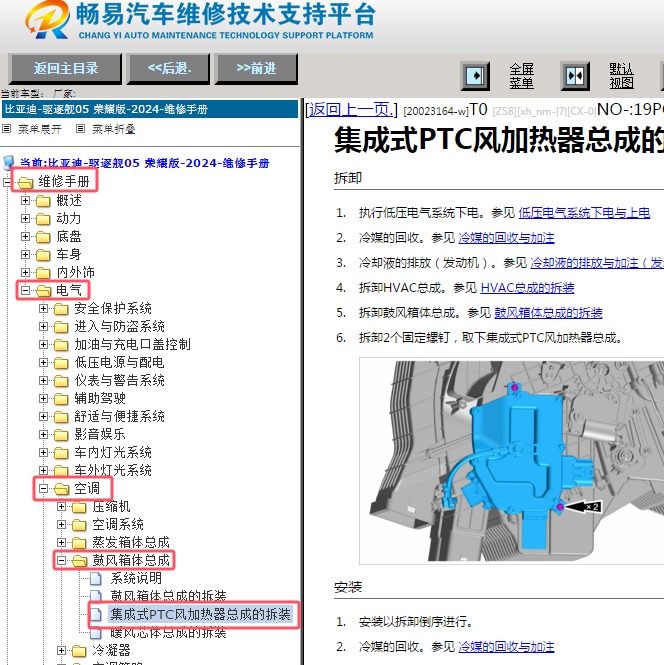
Task: Expand the 辅助驾驶 folder
Action: point(43,398)
